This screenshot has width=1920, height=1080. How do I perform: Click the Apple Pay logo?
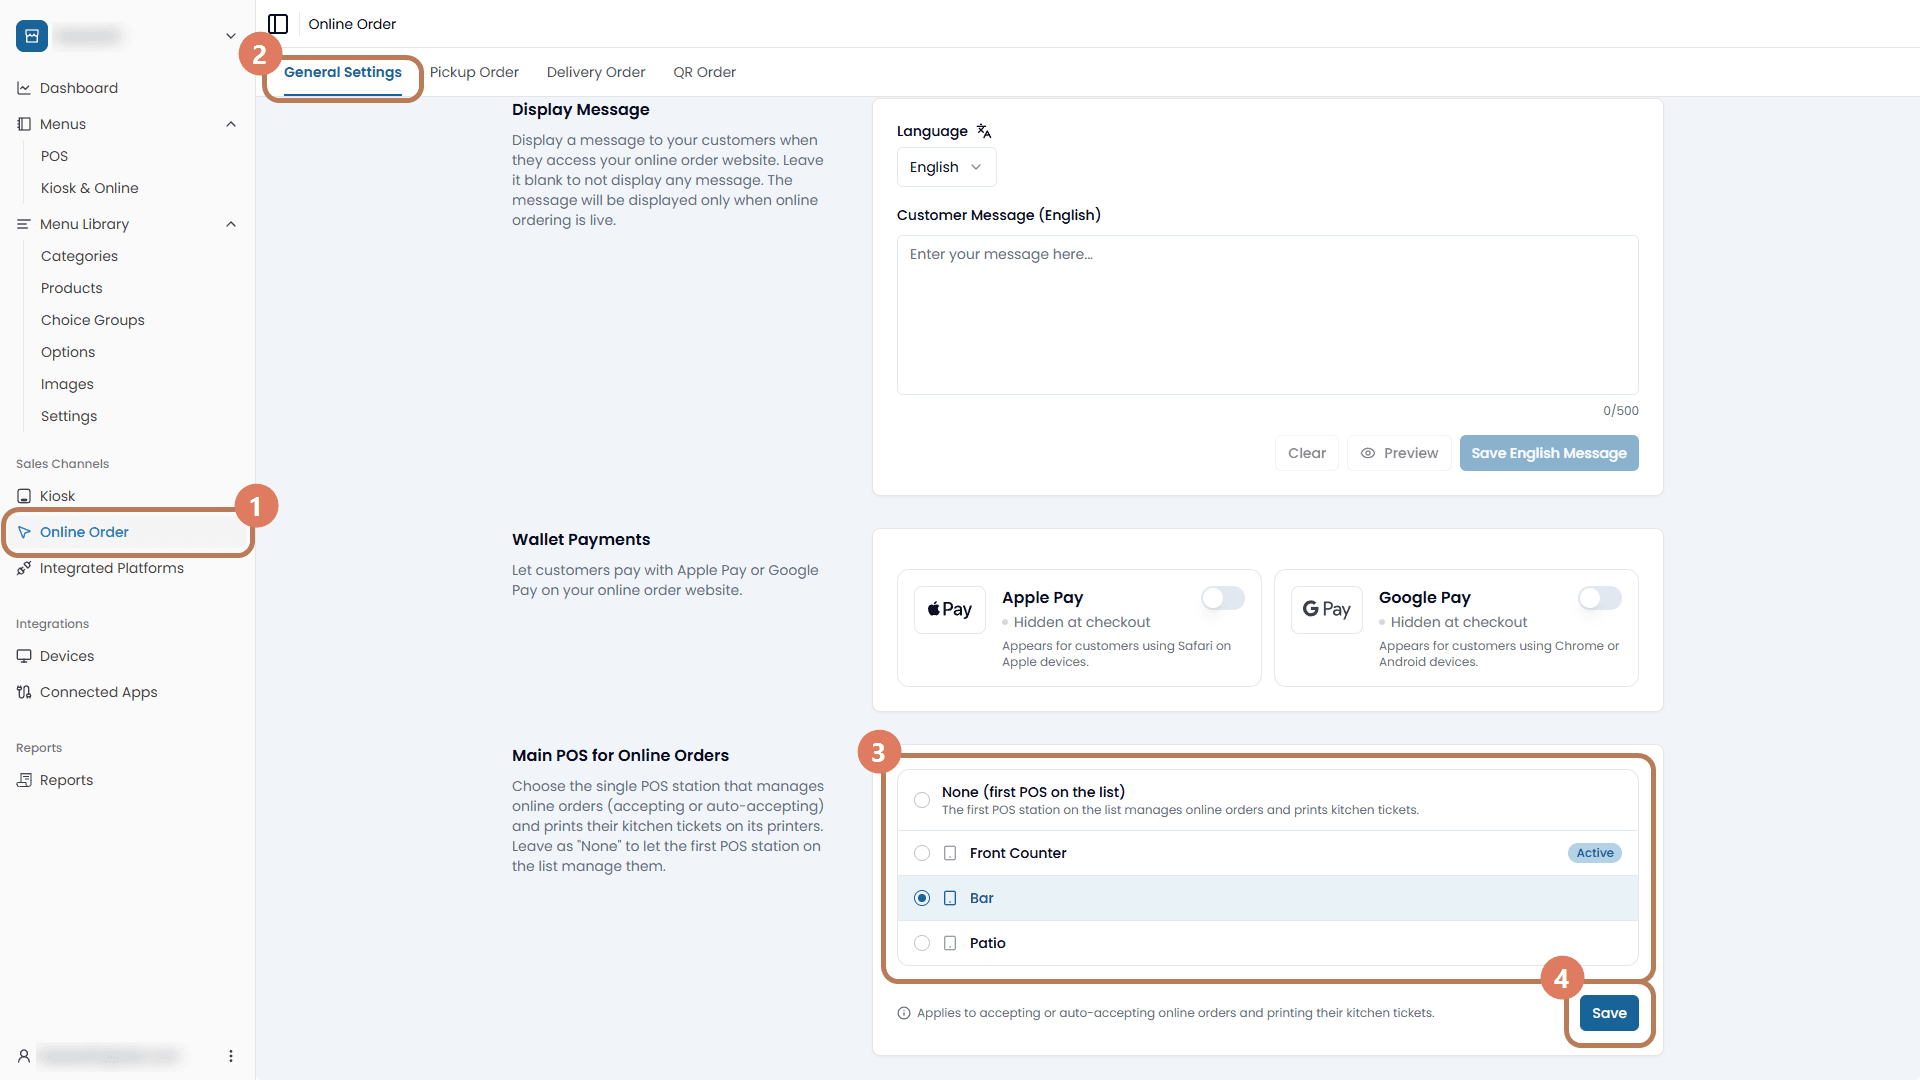point(950,610)
